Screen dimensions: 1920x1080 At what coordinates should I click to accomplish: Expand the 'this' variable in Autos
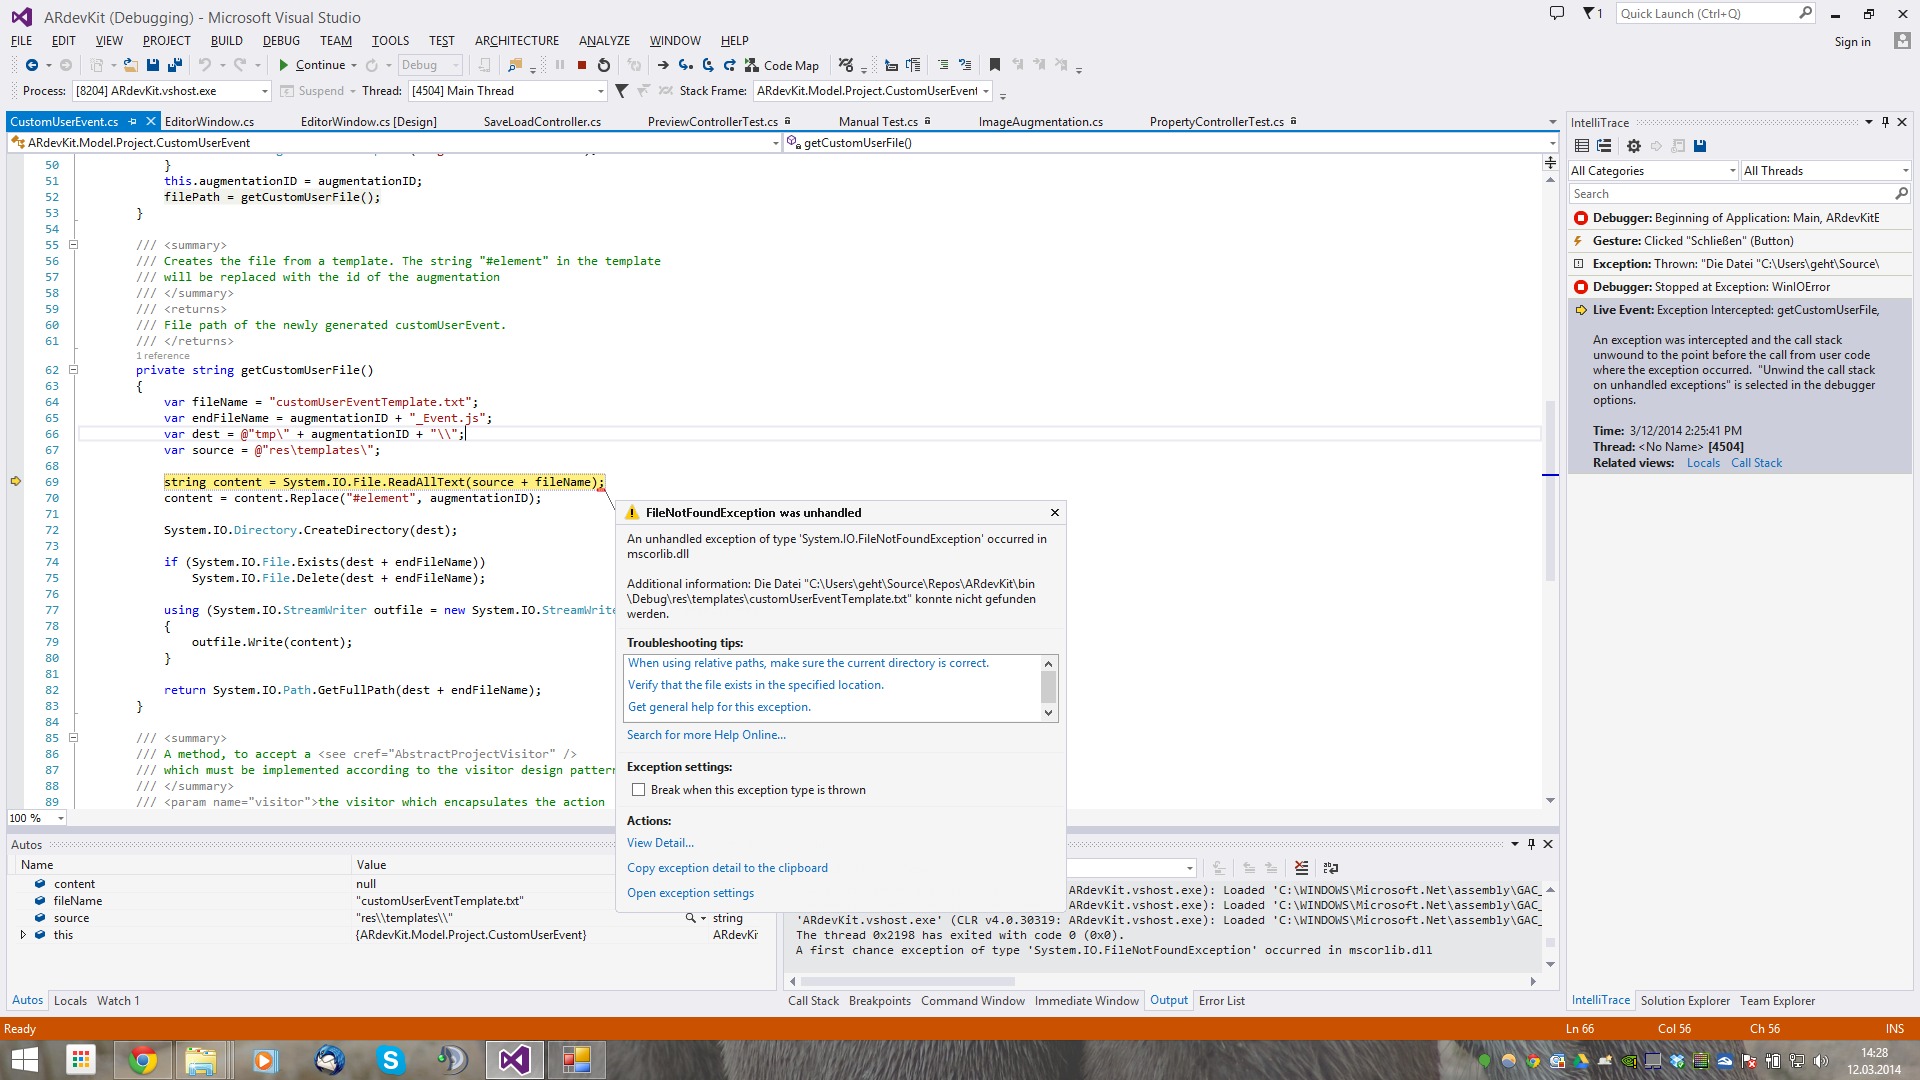pyautogui.click(x=23, y=935)
